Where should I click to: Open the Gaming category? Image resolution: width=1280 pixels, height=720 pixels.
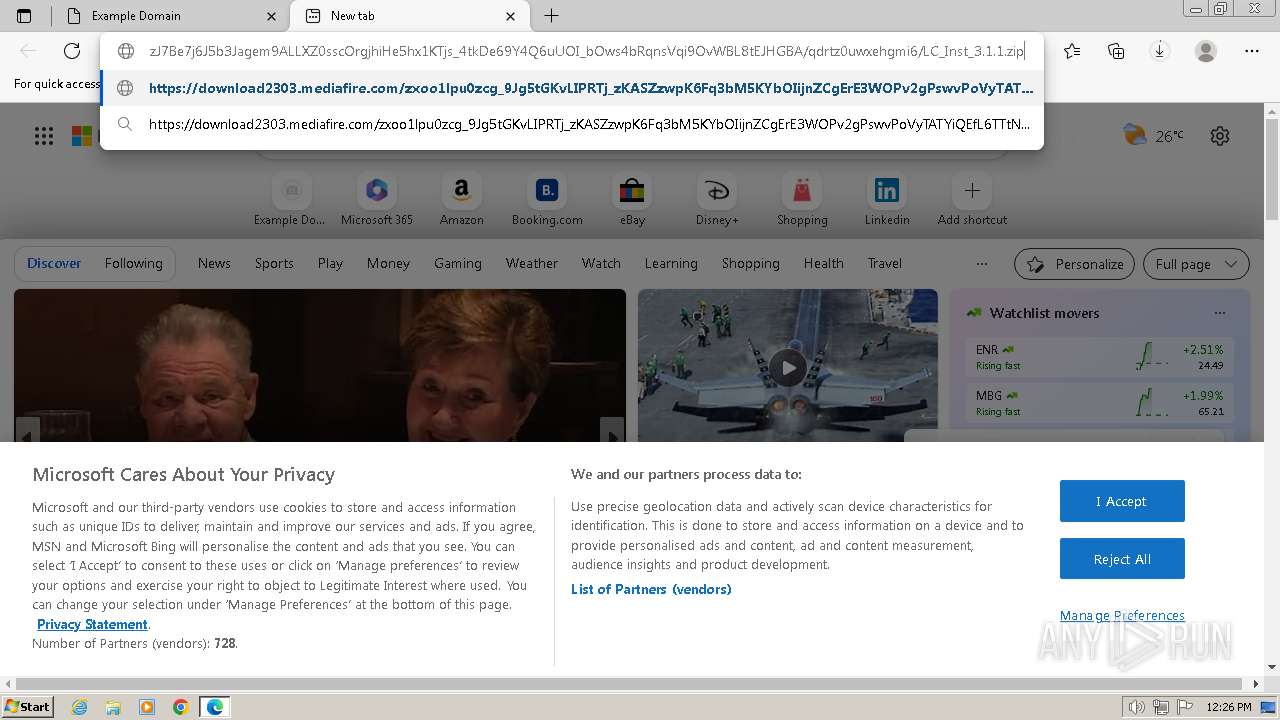pyautogui.click(x=458, y=263)
